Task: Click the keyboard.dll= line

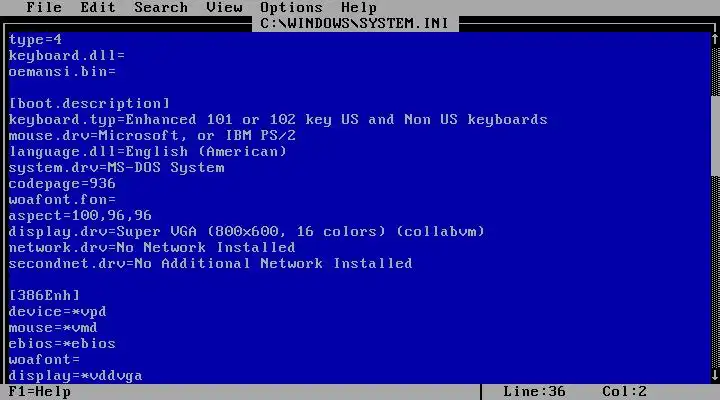Action: click(67, 56)
